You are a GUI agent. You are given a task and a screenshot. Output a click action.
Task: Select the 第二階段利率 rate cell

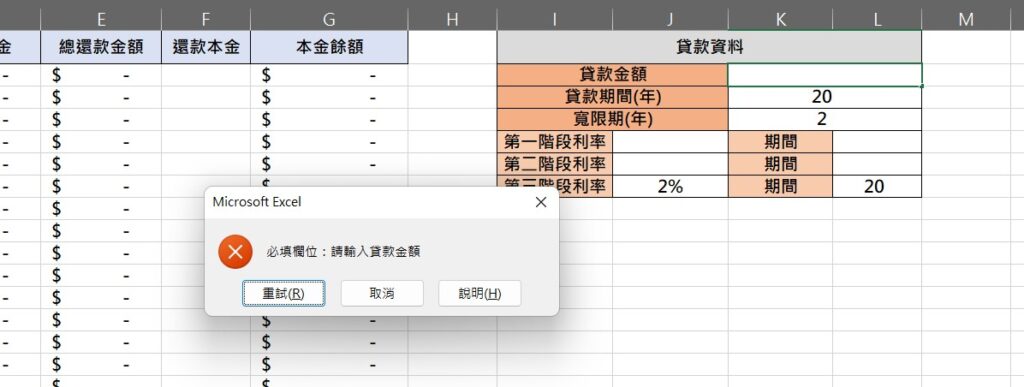coord(670,164)
